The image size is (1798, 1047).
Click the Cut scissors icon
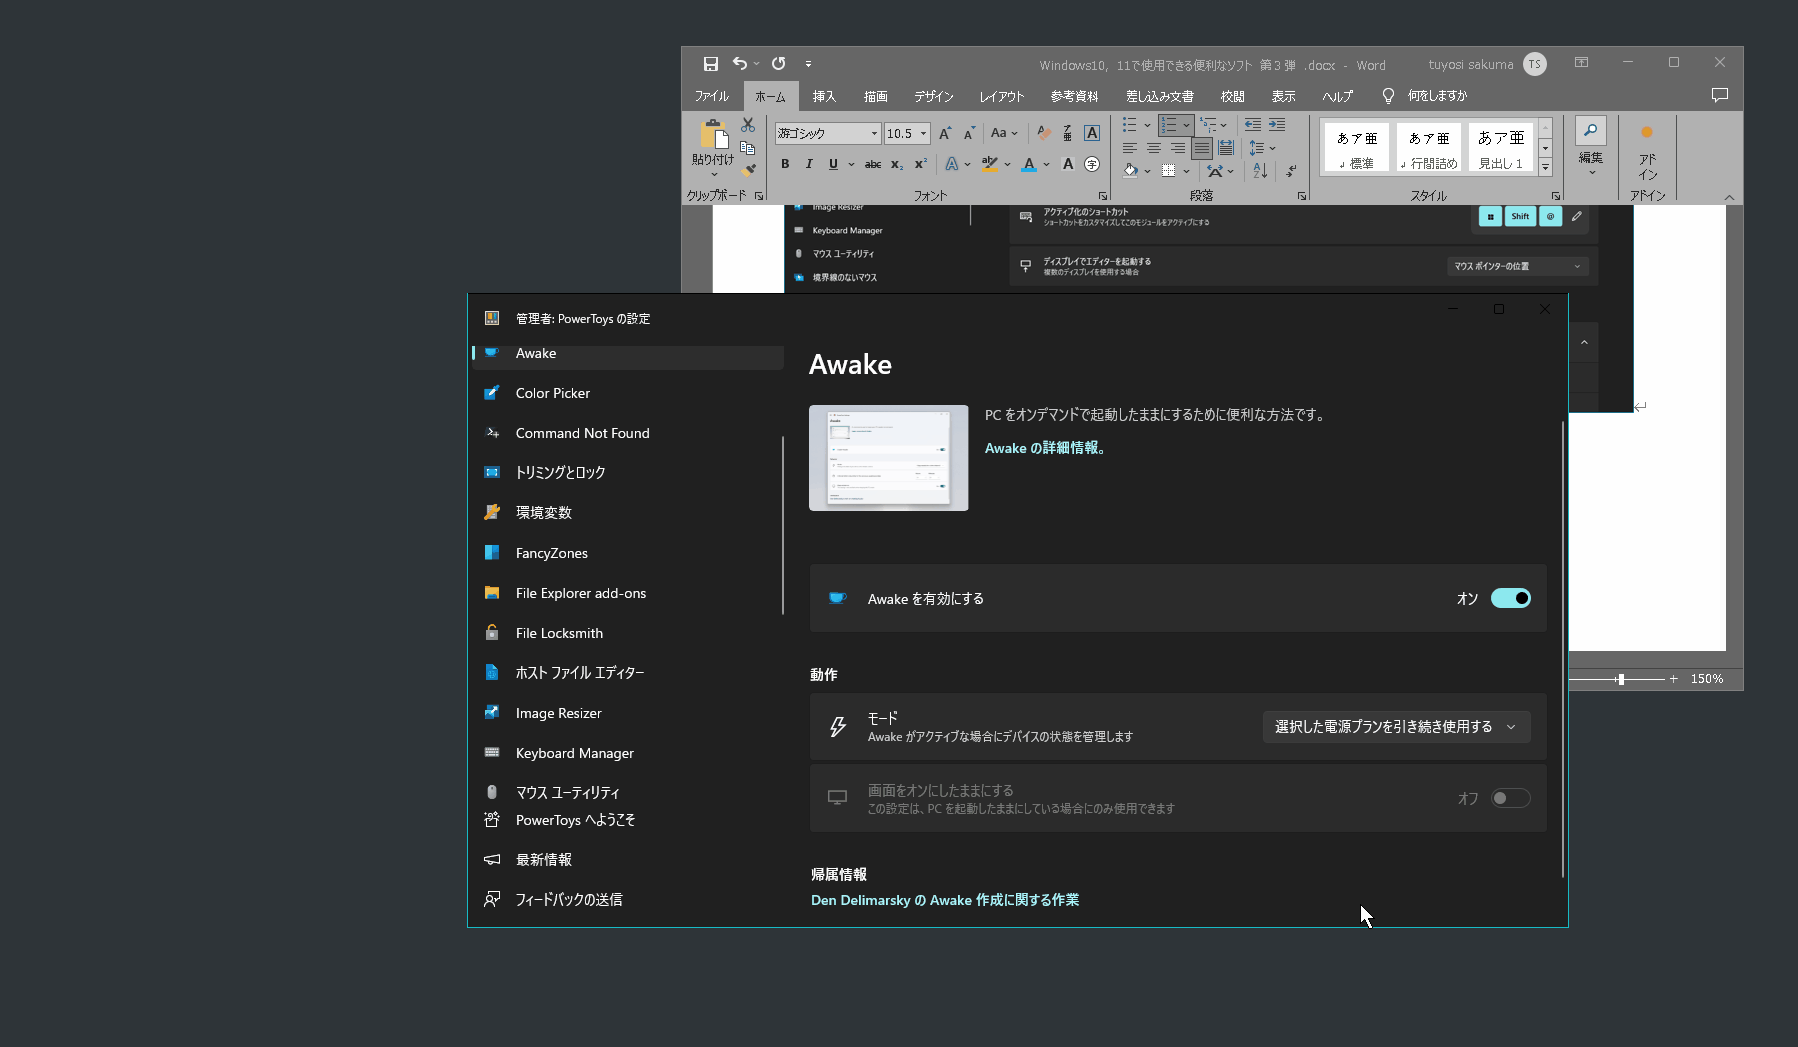point(748,125)
